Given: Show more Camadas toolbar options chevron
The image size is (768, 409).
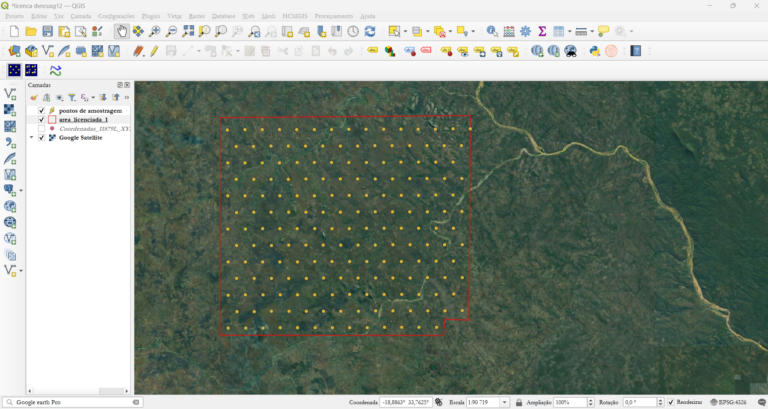Looking at the screenshot, I should click(126, 97).
